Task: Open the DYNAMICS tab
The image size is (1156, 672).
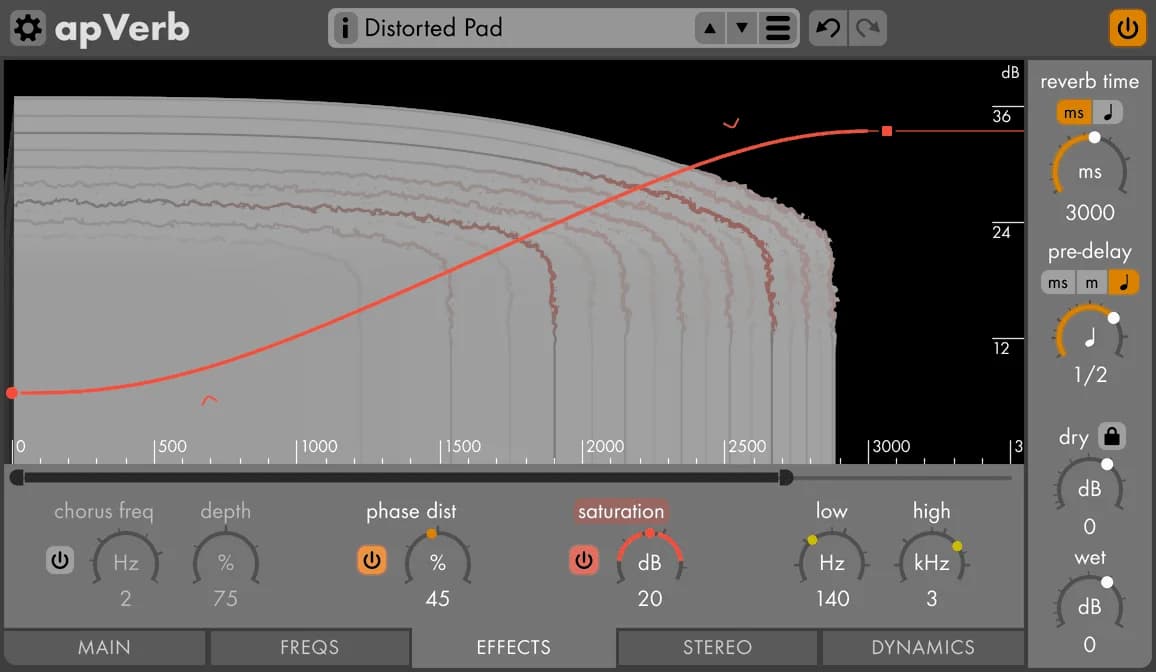Action: coord(922,648)
